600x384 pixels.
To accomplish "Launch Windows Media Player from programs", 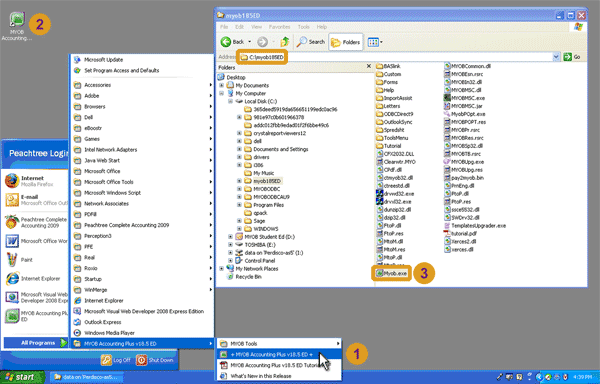I will point(142,333).
